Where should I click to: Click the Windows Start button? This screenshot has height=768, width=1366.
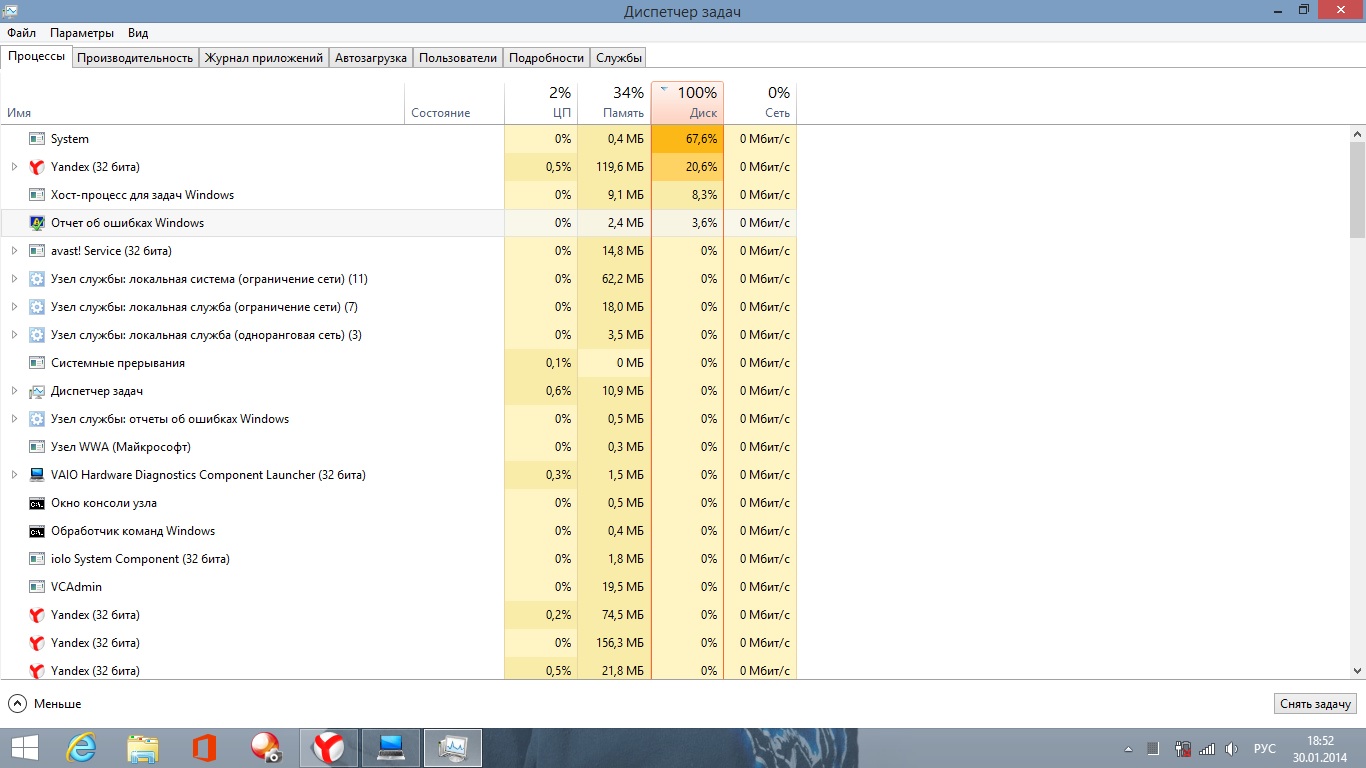[x=24, y=747]
